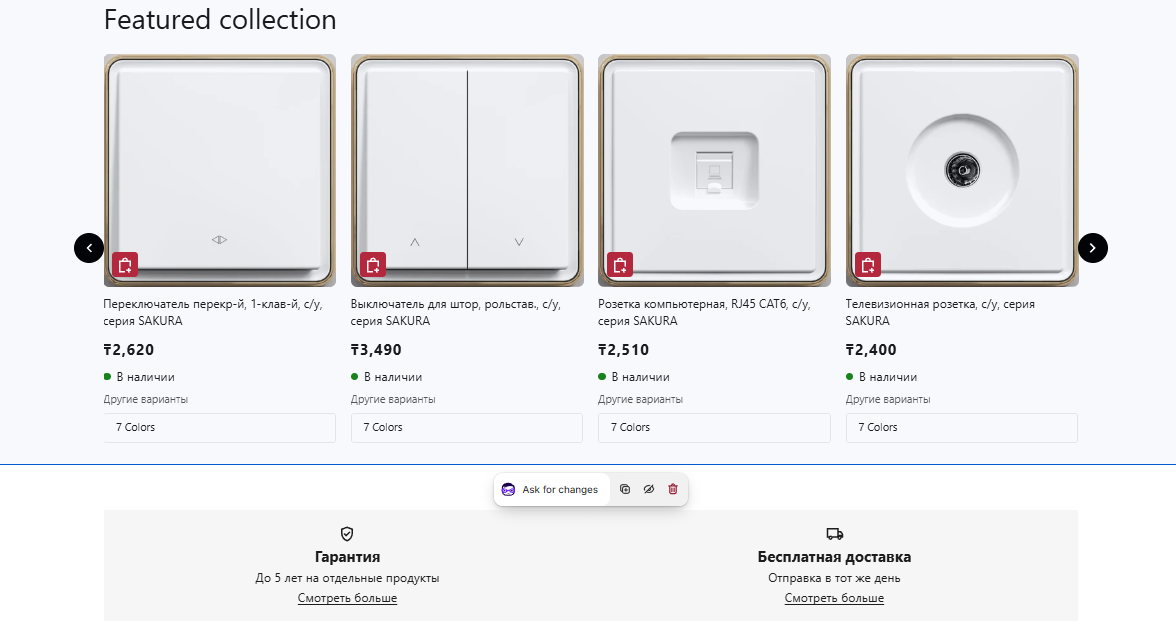The image size is (1176, 642).
Task: Hide the section with the crossed-eye icon
Action: click(x=649, y=489)
